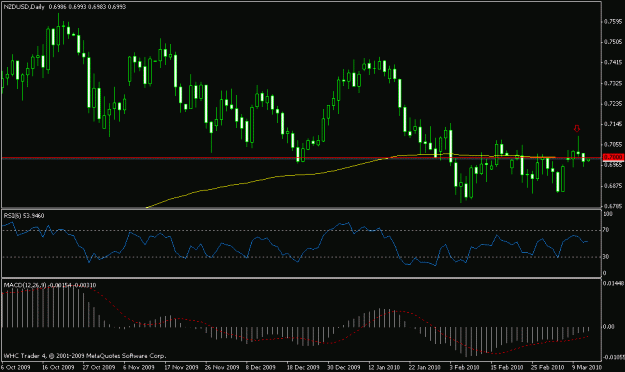Select the 16 Oct 2009 date label

(58, 367)
